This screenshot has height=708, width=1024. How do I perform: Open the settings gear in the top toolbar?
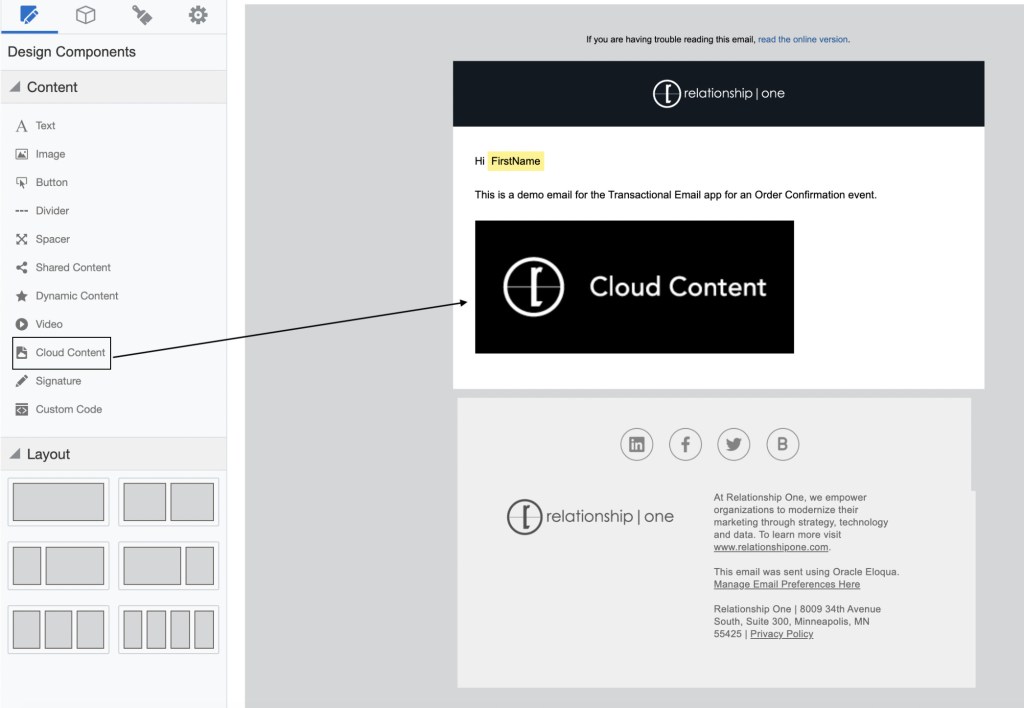pyautogui.click(x=197, y=15)
